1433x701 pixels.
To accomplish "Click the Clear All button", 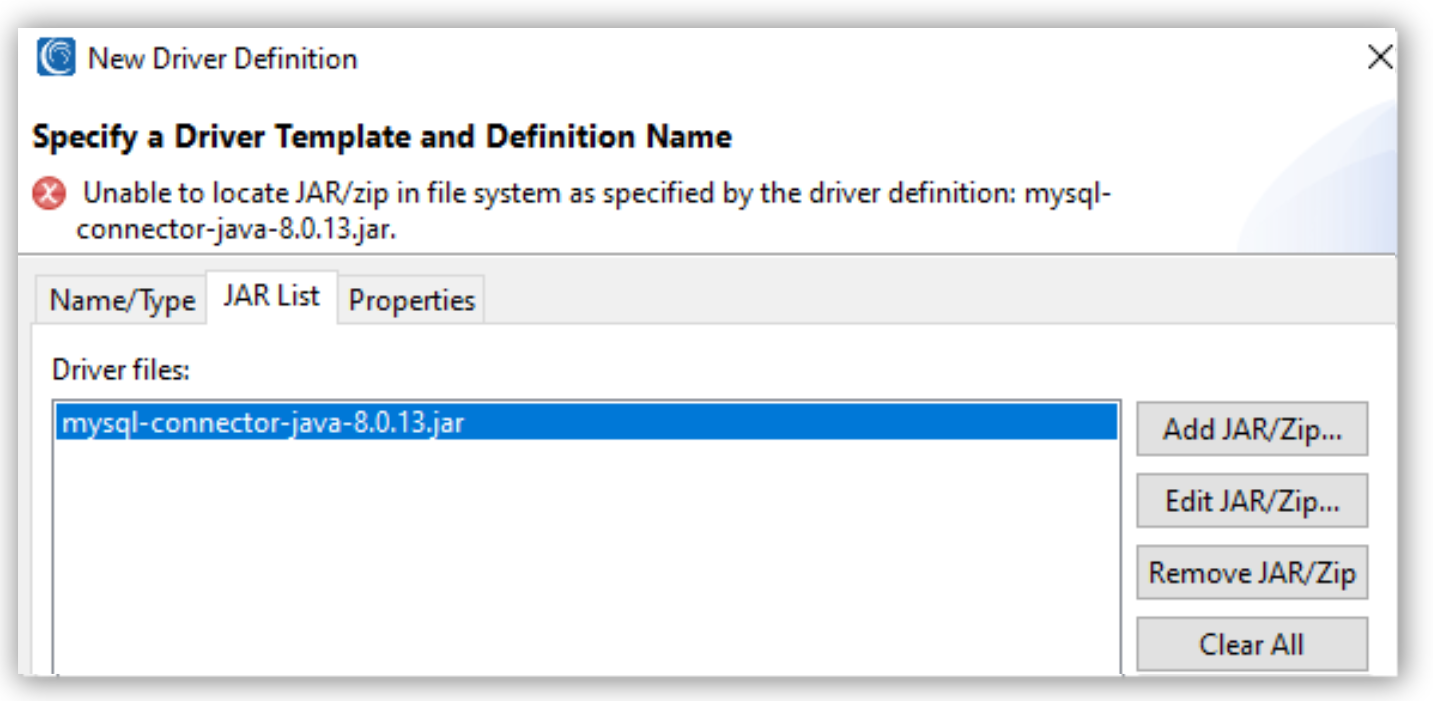I will point(1251,645).
